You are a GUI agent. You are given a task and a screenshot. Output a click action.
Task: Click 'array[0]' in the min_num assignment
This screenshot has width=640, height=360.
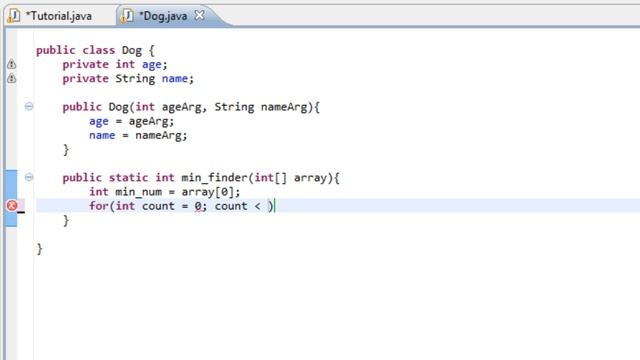[x=208, y=192]
